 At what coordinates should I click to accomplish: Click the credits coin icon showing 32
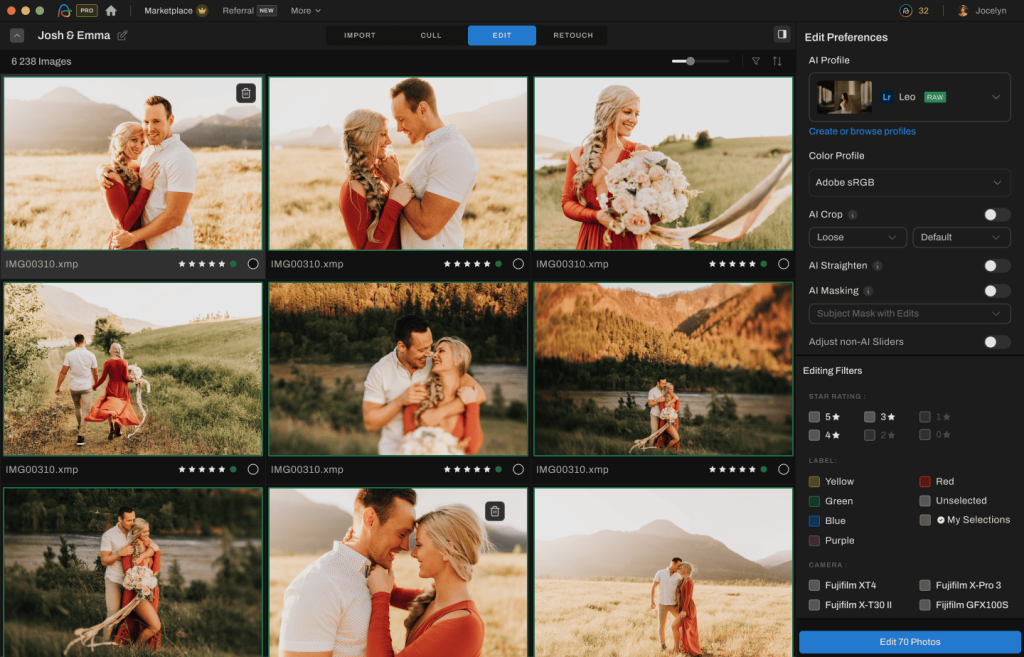[906, 11]
